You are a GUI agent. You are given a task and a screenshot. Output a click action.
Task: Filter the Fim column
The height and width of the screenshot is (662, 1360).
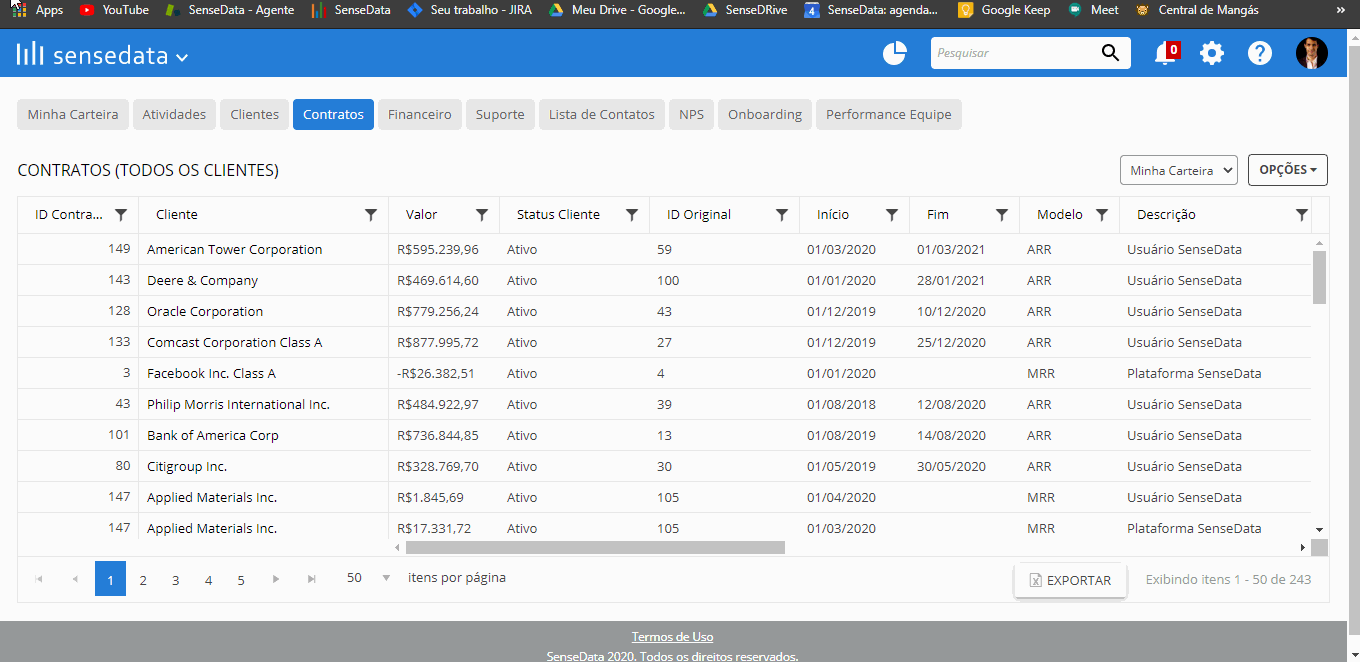[x=1001, y=215]
